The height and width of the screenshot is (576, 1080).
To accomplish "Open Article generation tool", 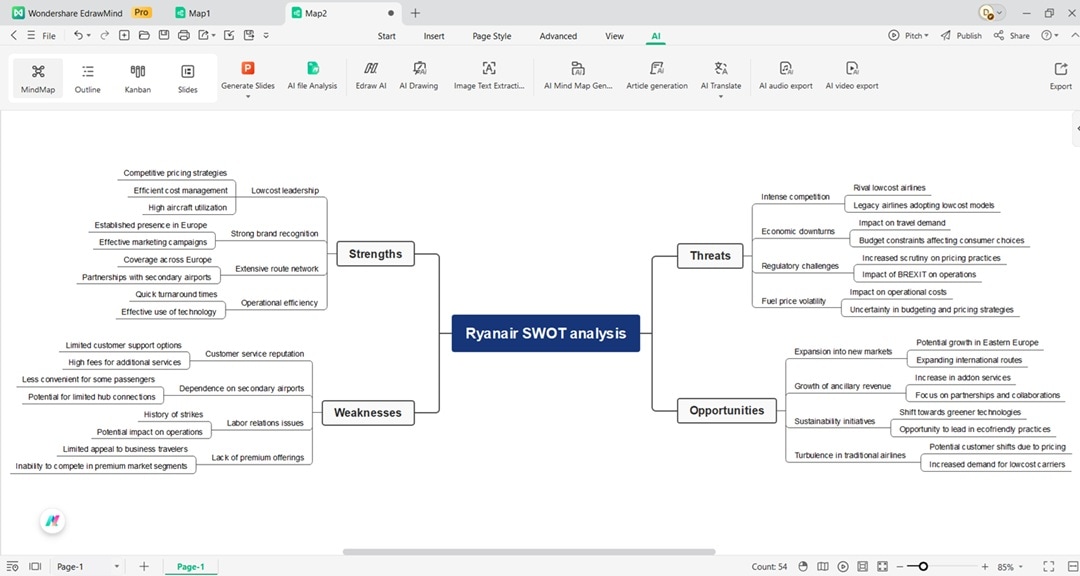I will 657,76.
